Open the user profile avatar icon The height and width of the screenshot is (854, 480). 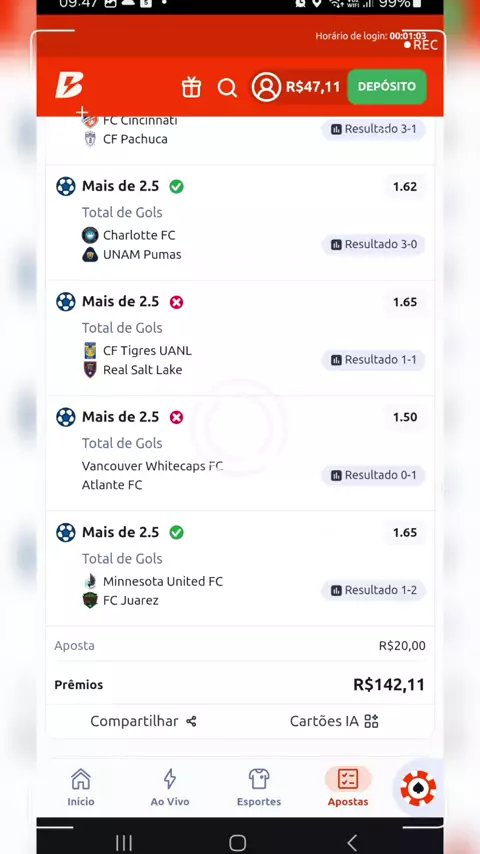tap(266, 87)
